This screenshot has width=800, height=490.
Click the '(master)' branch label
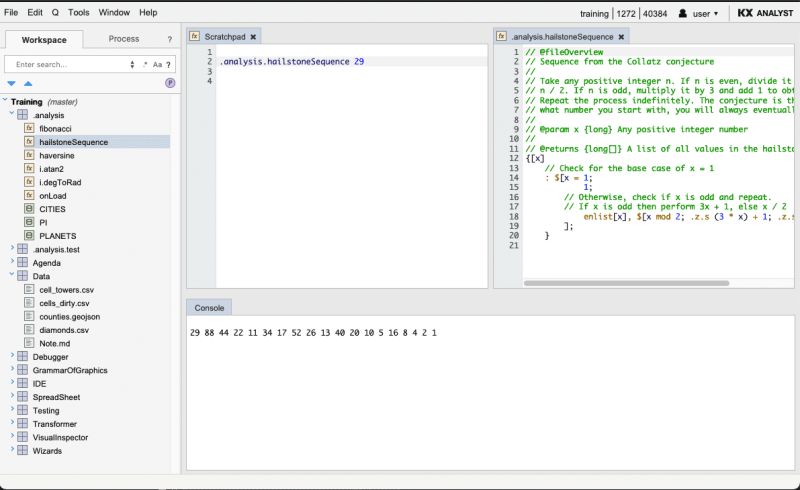coord(62,102)
